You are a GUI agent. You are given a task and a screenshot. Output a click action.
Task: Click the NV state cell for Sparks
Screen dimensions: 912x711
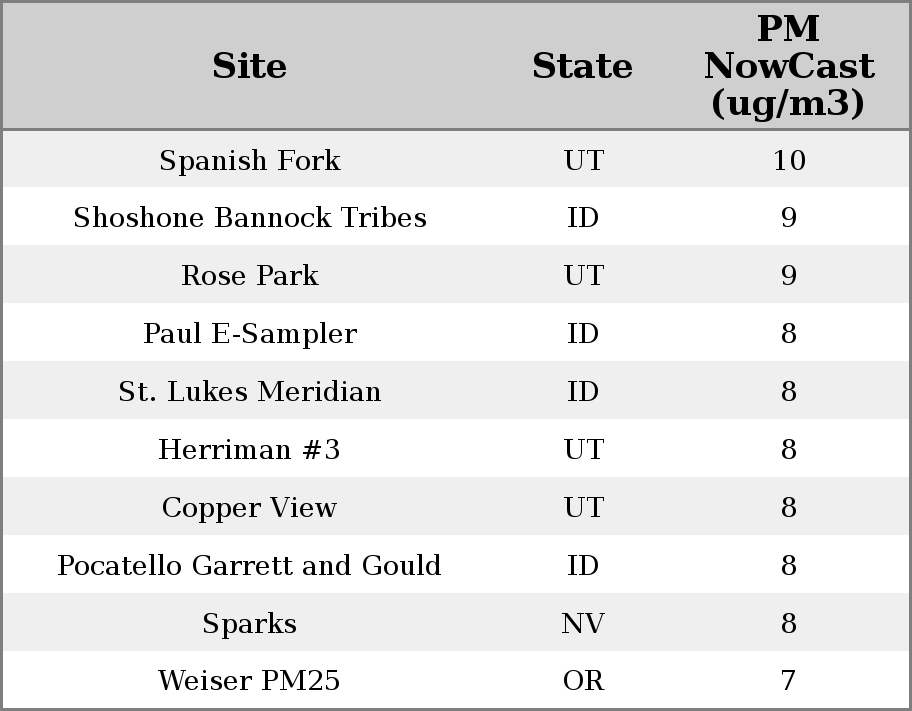coord(583,623)
